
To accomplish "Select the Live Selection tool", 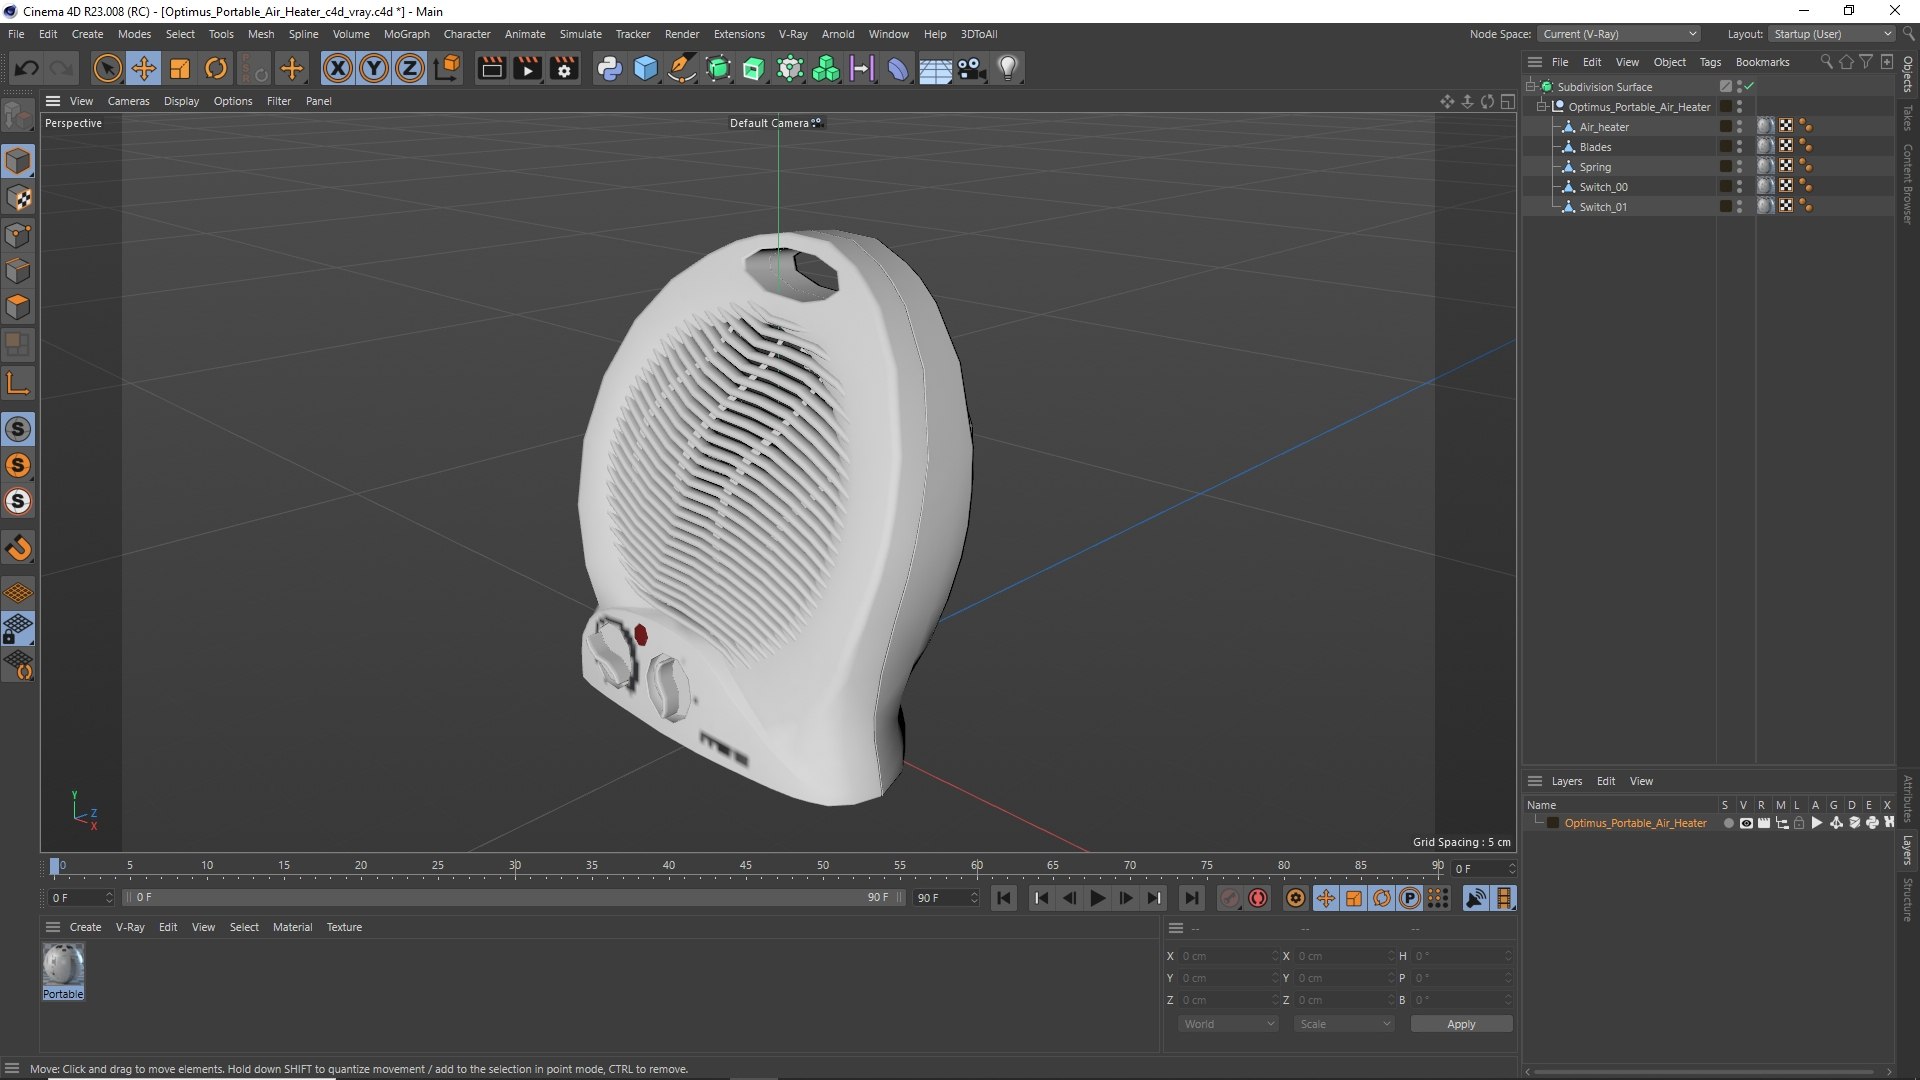I will 107,68.
